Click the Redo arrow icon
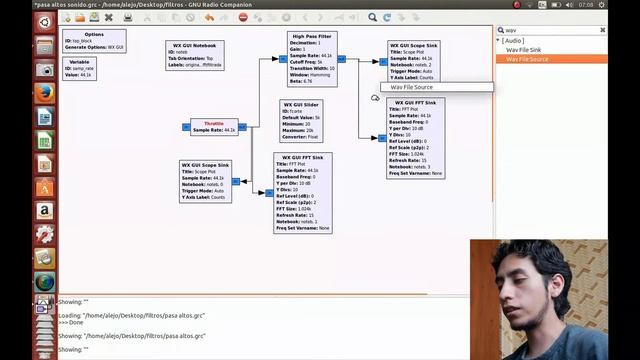The height and width of the screenshot is (360, 640). coord(224,18)
